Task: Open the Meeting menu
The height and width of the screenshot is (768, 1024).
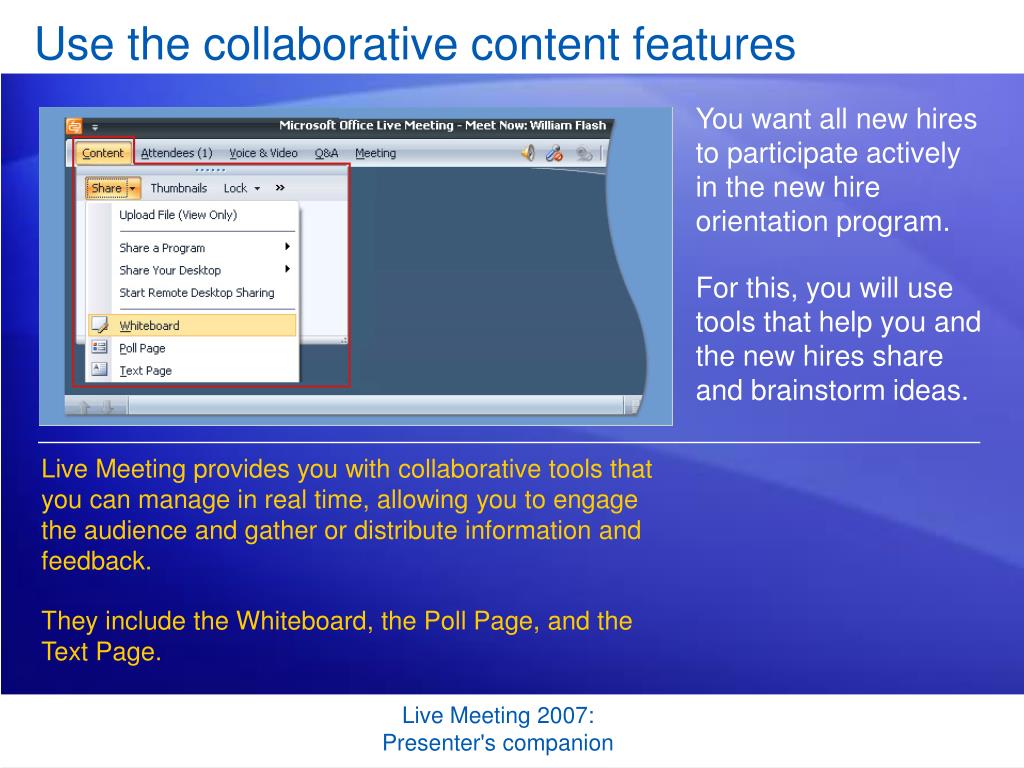Action: click(x=375, y=153)
